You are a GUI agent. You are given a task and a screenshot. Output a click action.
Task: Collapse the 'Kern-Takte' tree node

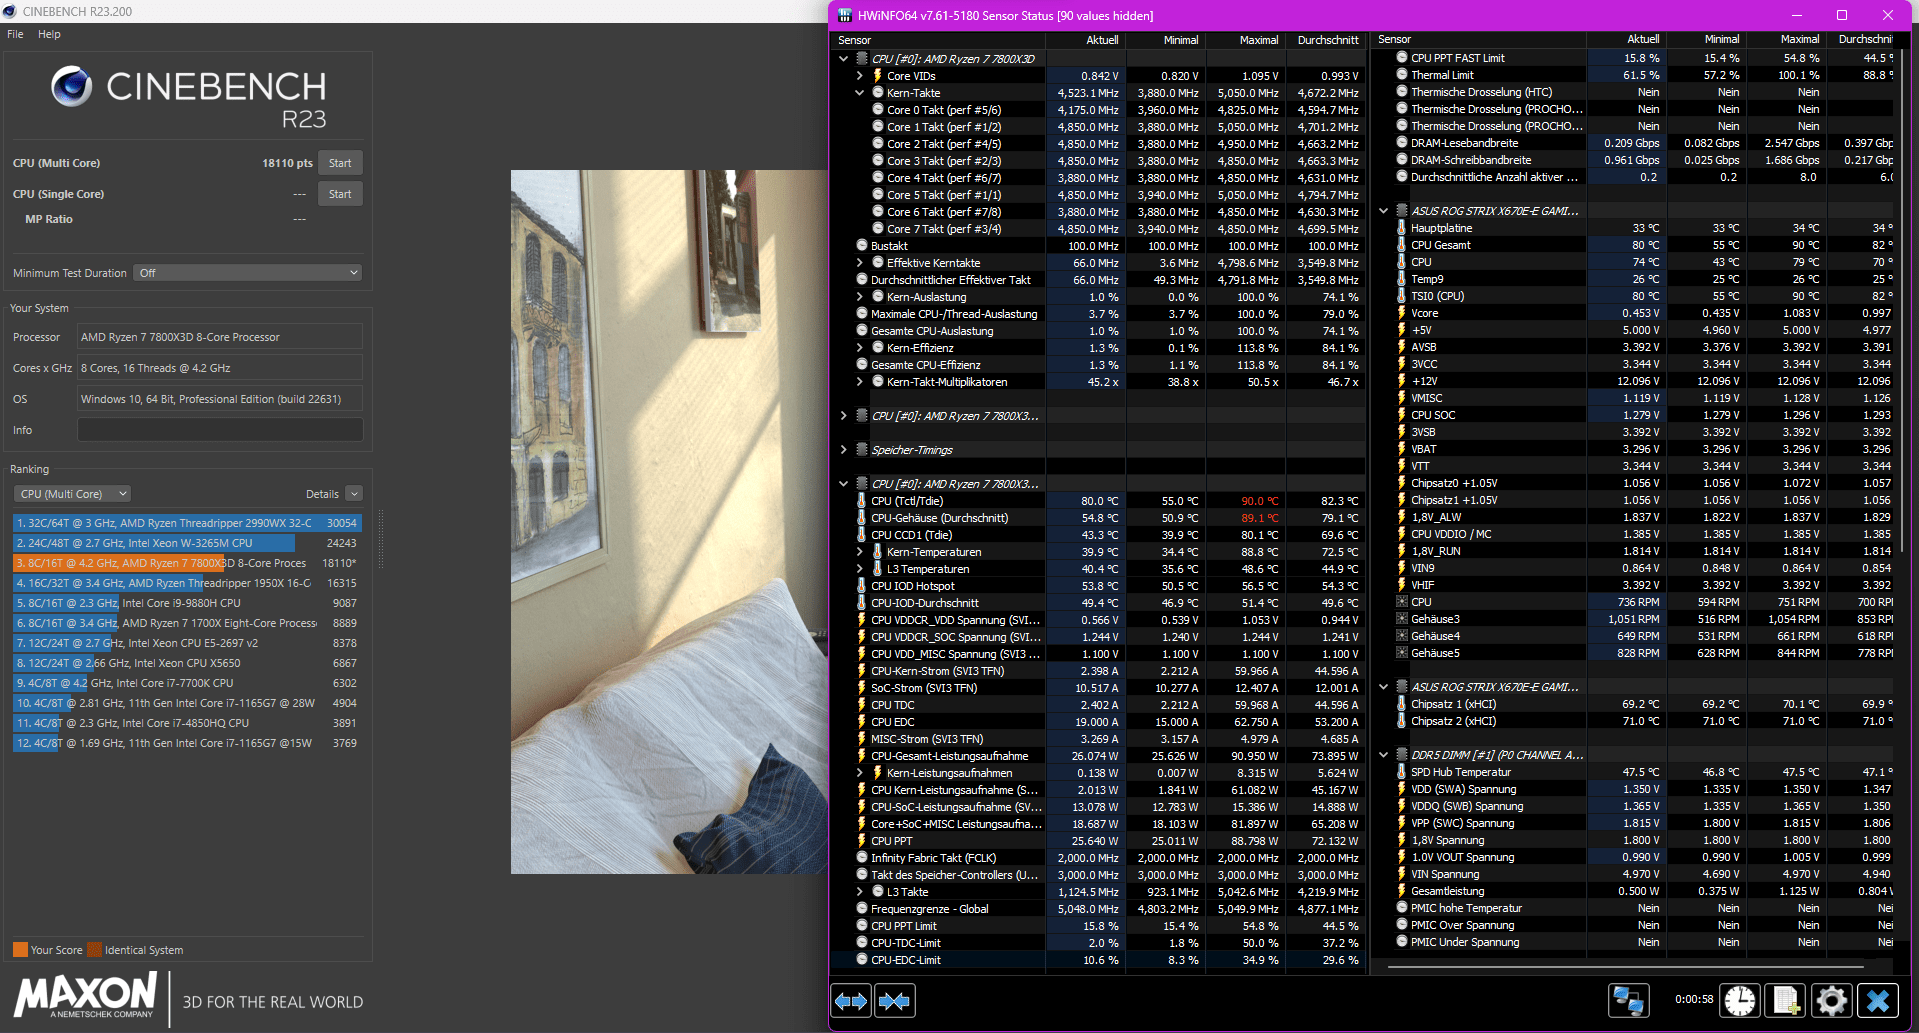click(x=859, y=93)
